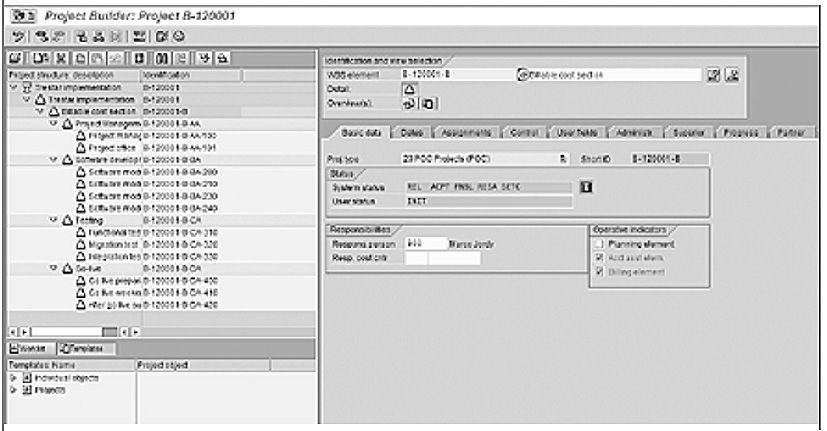Click the first icon next to Overview(s)
This screenshot has width=827, height=431.
(408, 102)
